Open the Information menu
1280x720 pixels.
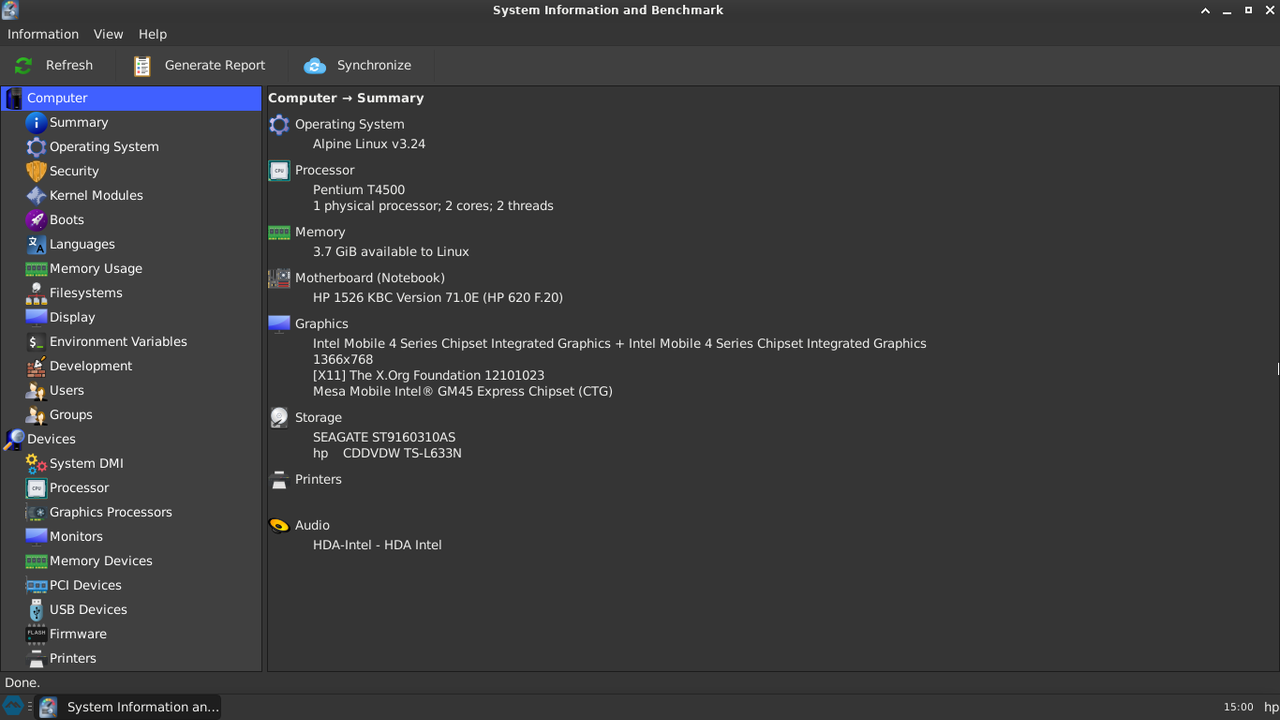point(43,34)
